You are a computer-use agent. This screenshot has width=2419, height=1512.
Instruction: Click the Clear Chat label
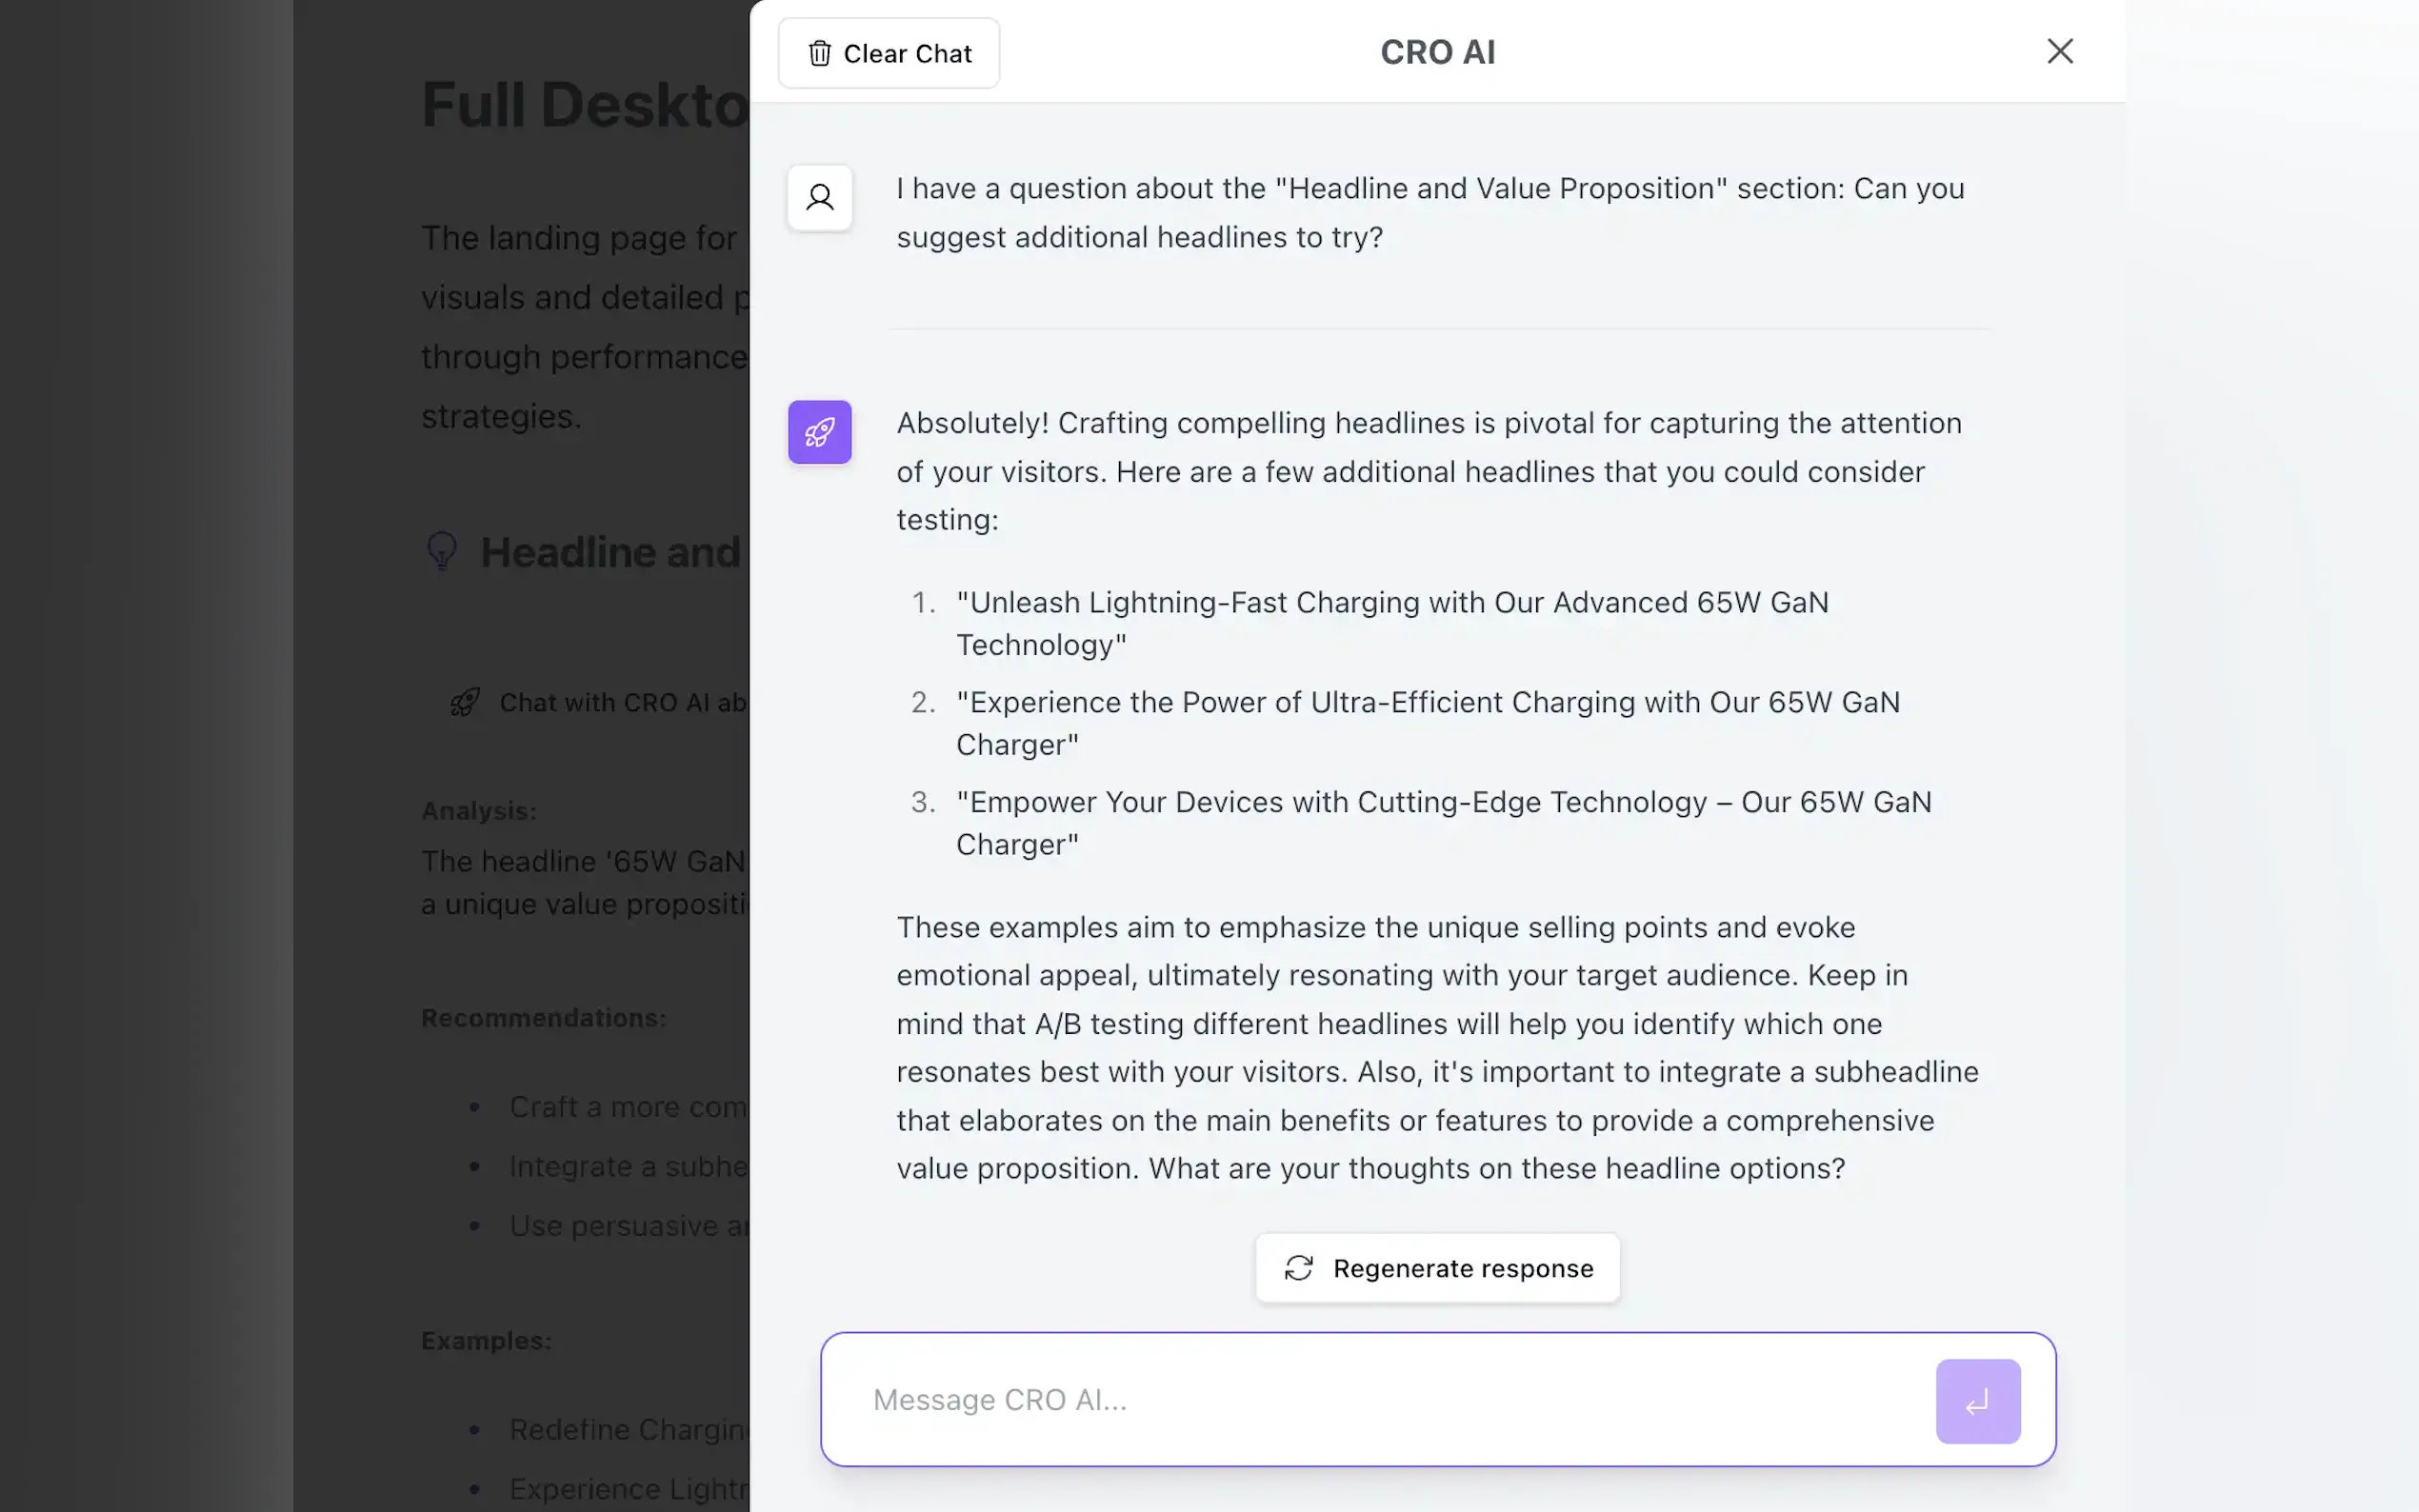(x=907, y=53)
